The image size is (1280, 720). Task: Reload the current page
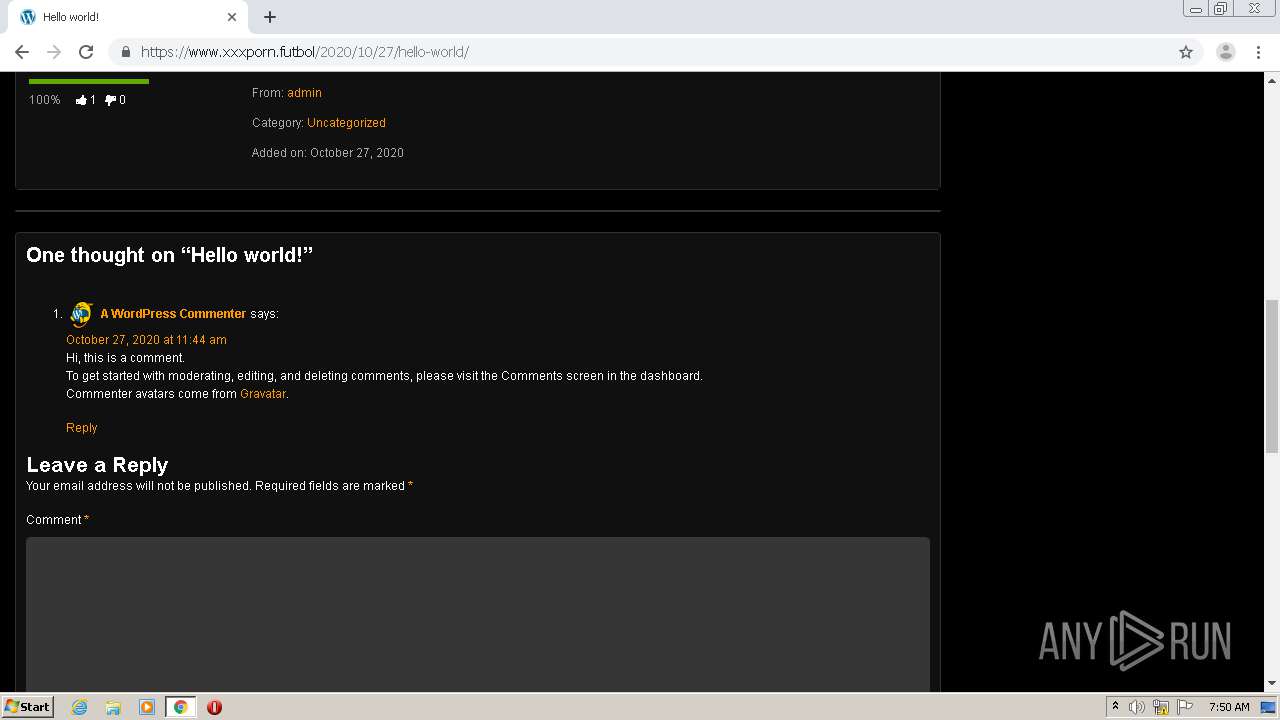coord(86,52)
